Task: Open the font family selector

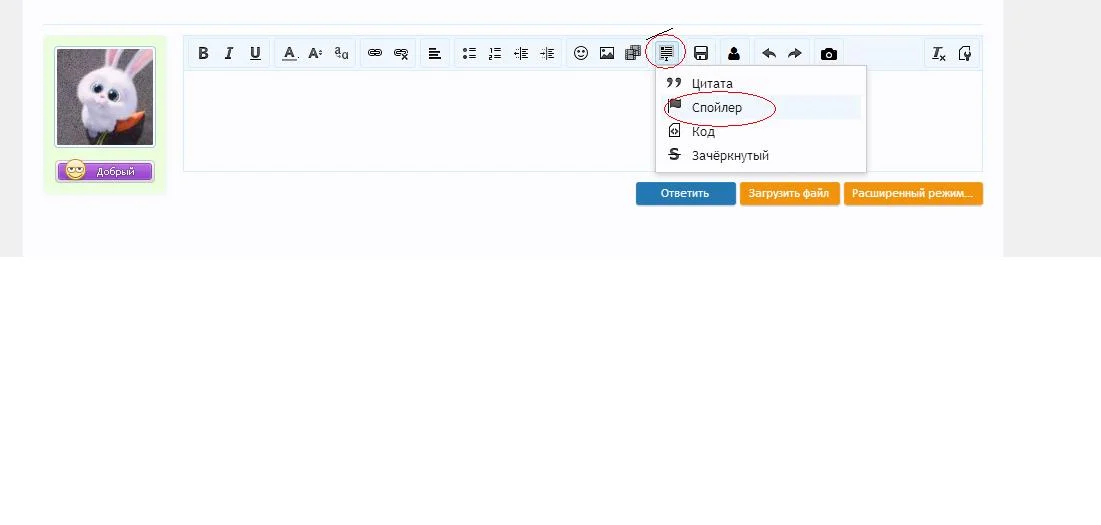Action: coord(341,53)
